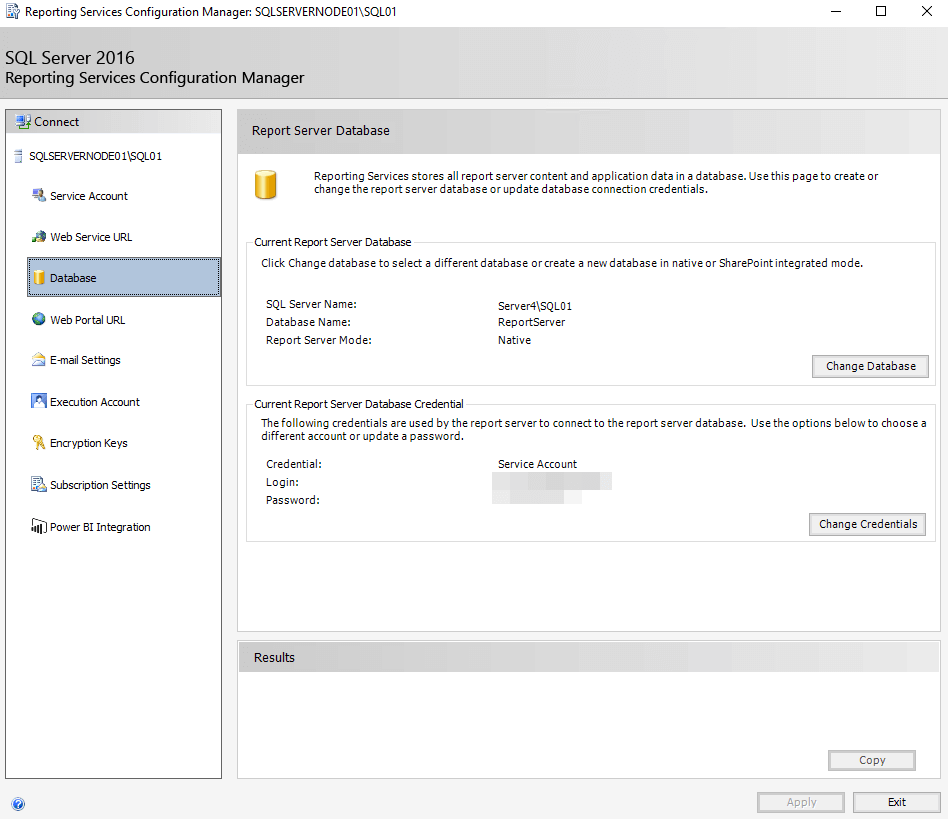
Task: Click the Web Portal URL globe icon
Action: click(39, 319)
